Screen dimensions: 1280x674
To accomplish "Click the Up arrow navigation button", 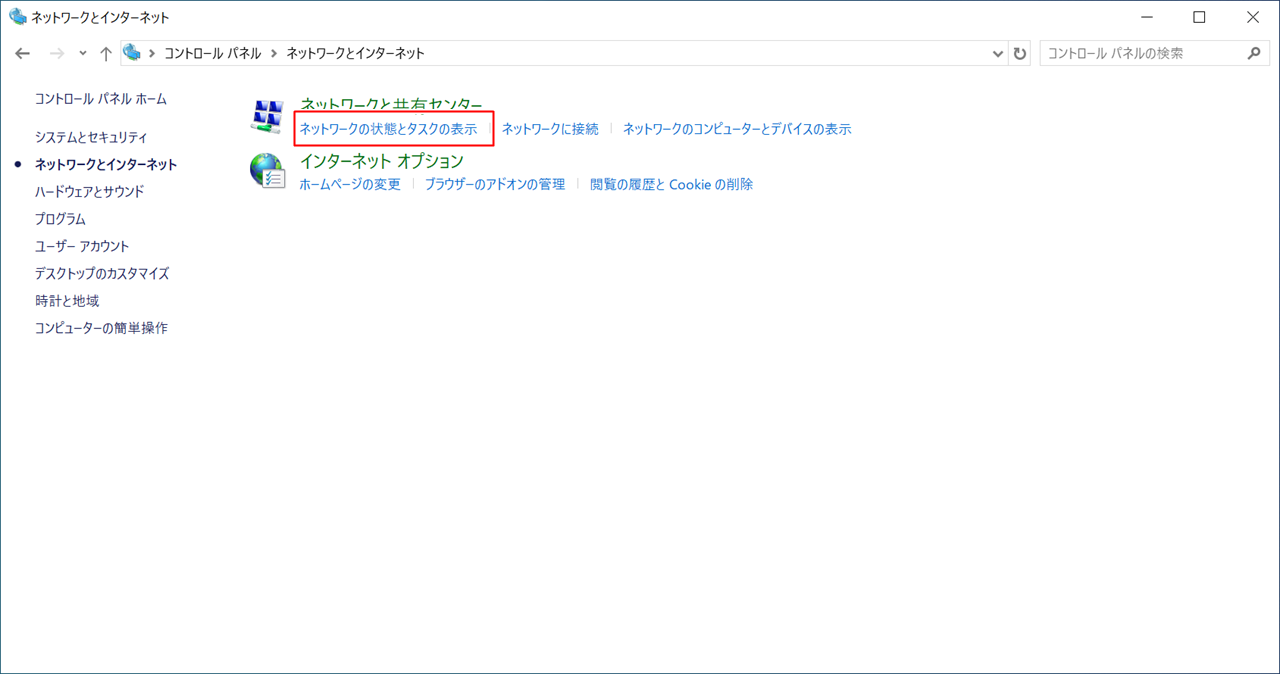I will click(x=106, y=54).
